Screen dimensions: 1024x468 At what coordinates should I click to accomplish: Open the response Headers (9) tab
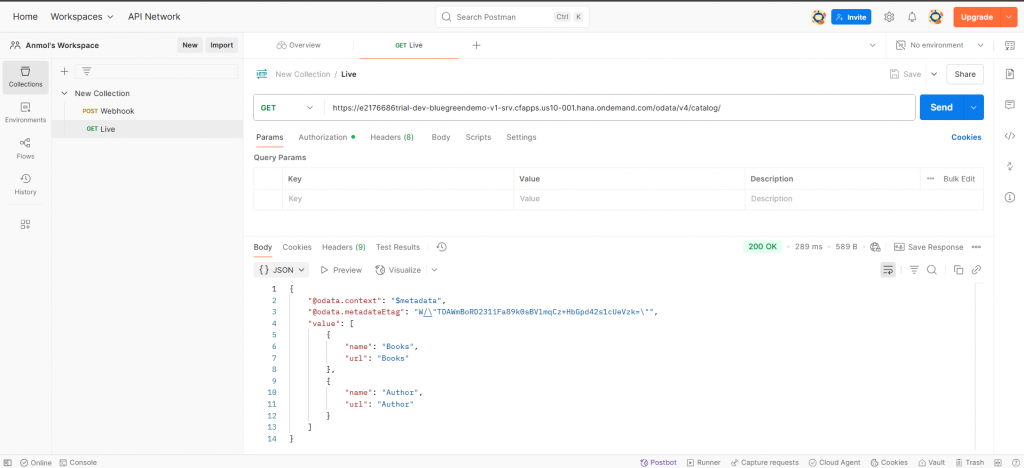[x=344, y=247]
